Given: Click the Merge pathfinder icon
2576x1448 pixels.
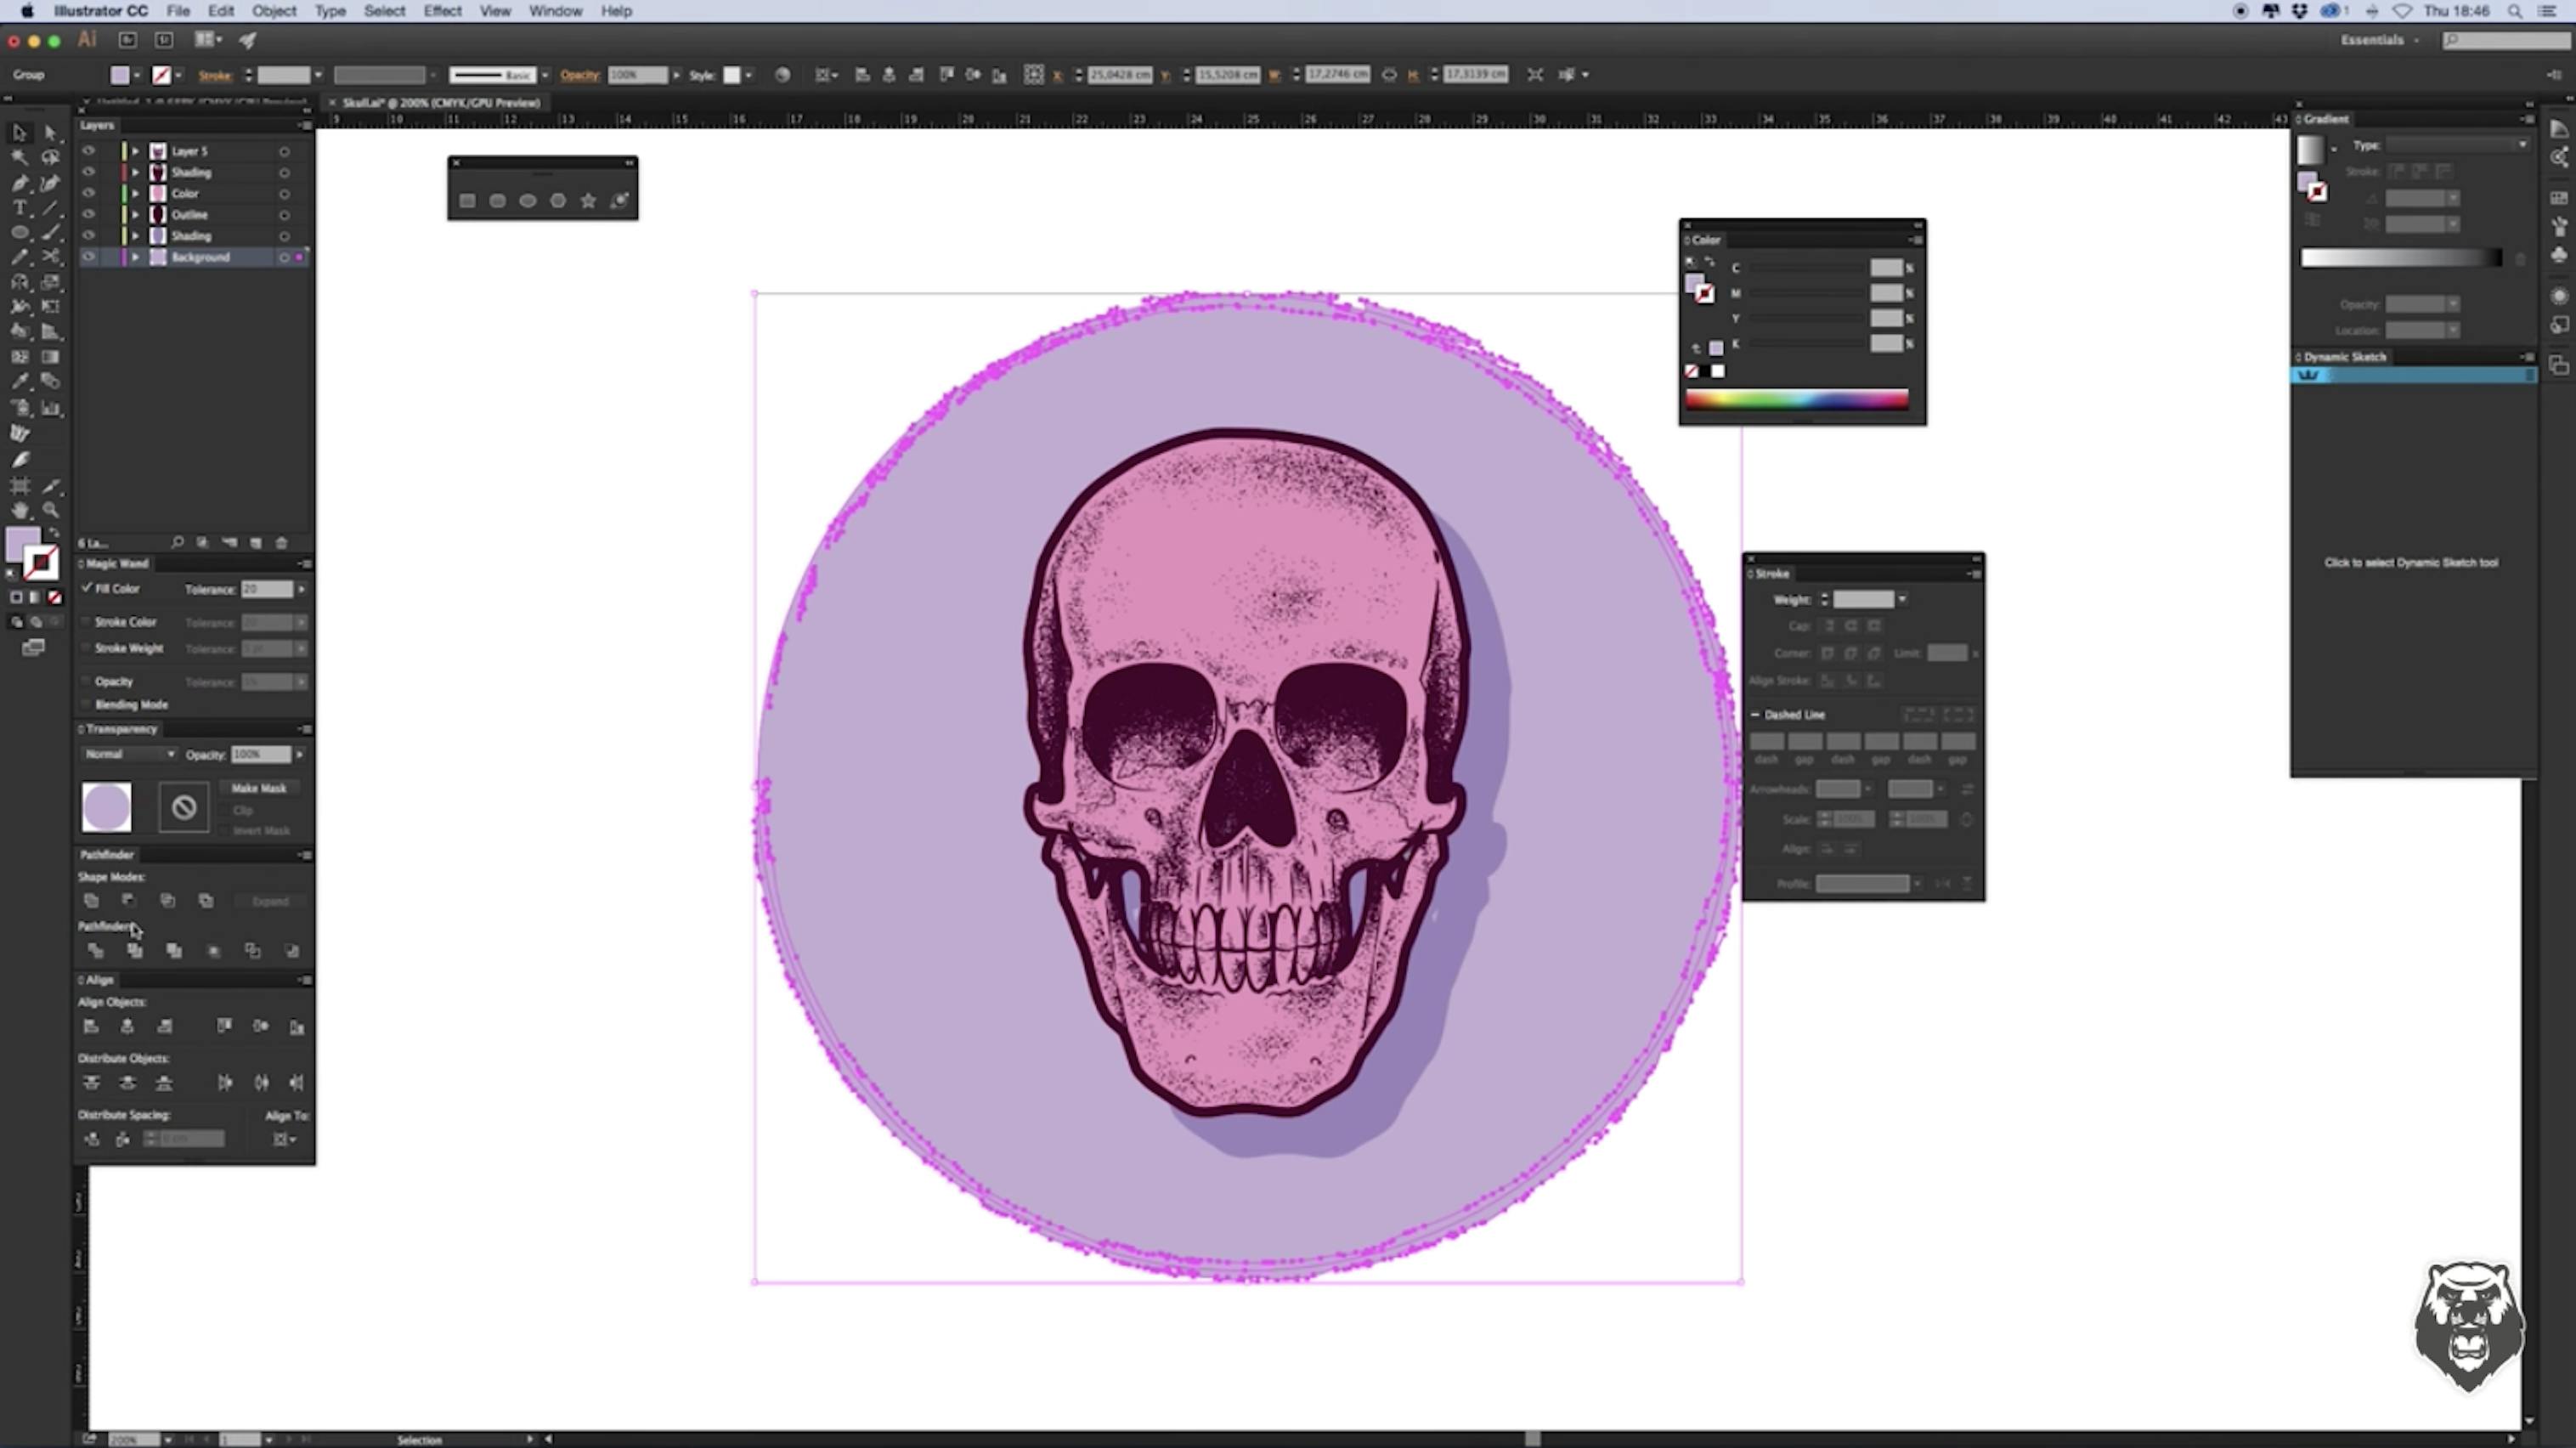Looking at the screenshot, I should tap(174, 951).
